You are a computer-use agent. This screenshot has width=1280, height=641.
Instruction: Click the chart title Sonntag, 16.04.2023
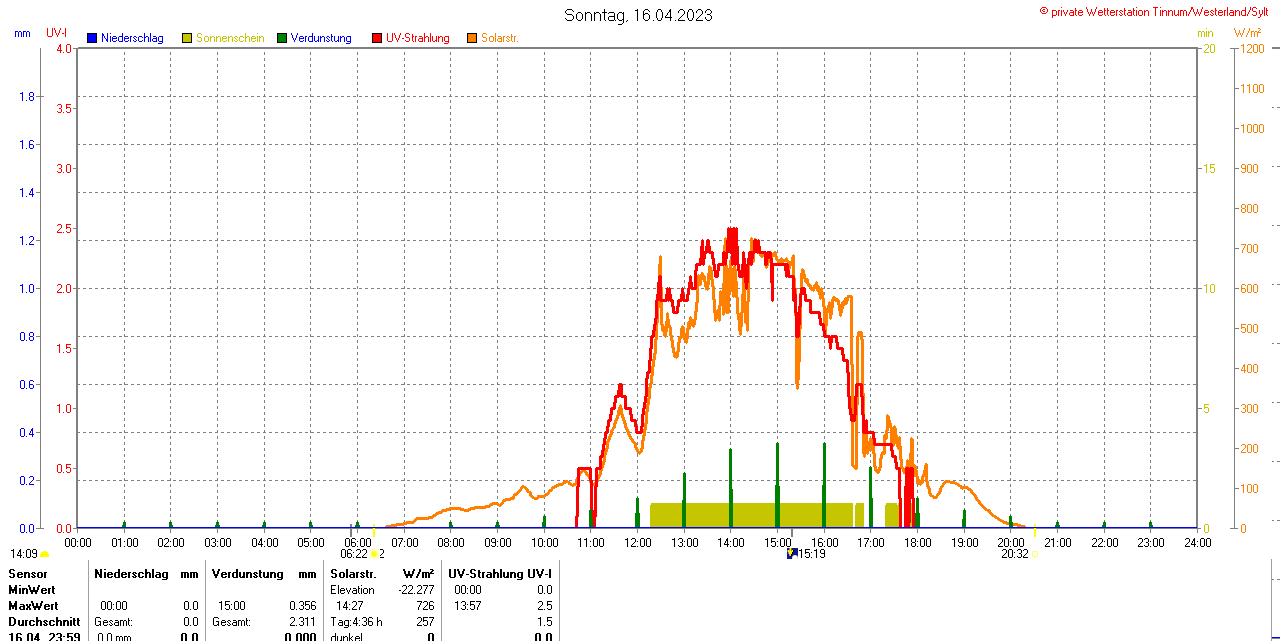click(639, 15)
